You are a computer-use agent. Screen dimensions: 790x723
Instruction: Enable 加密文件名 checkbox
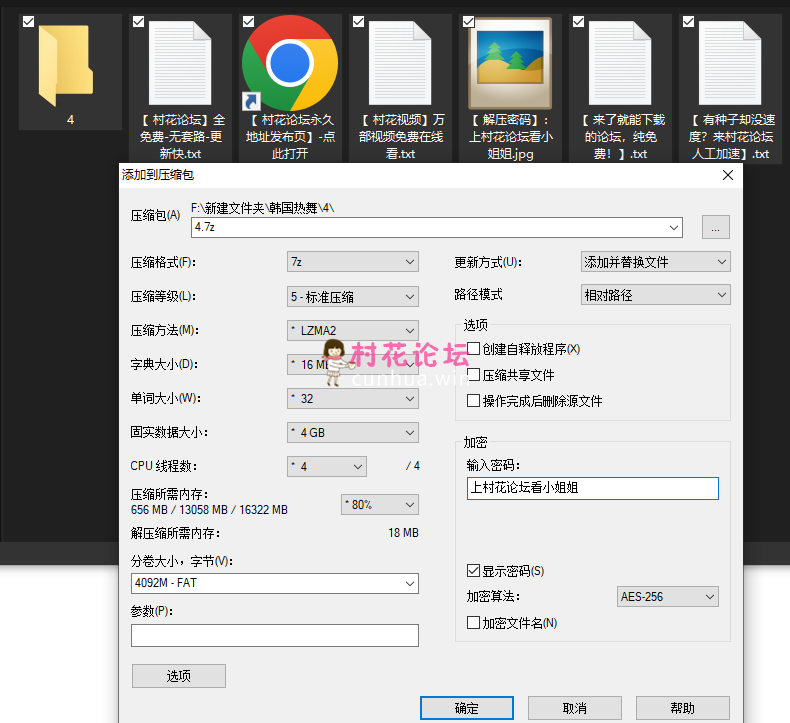[474, 623]
